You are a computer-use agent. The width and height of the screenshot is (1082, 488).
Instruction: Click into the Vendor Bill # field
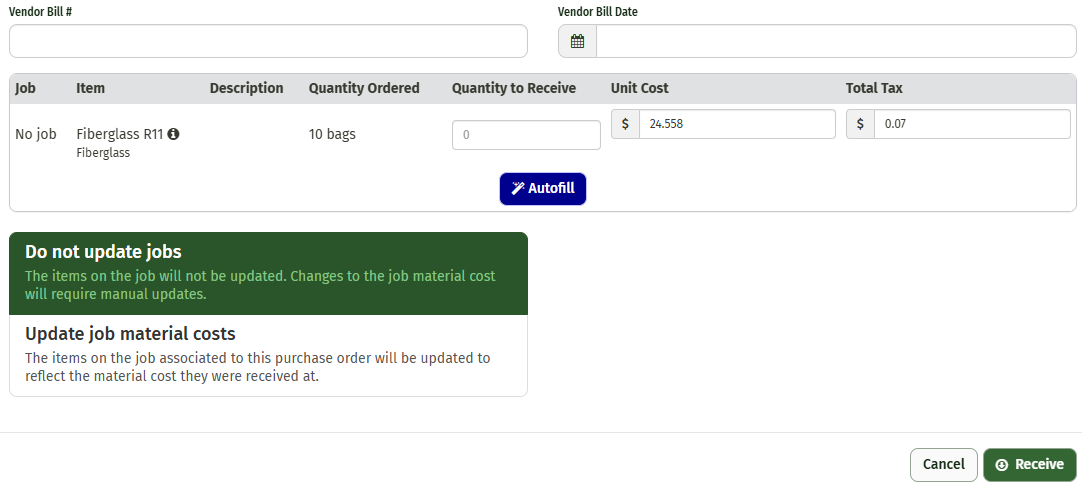268,41
